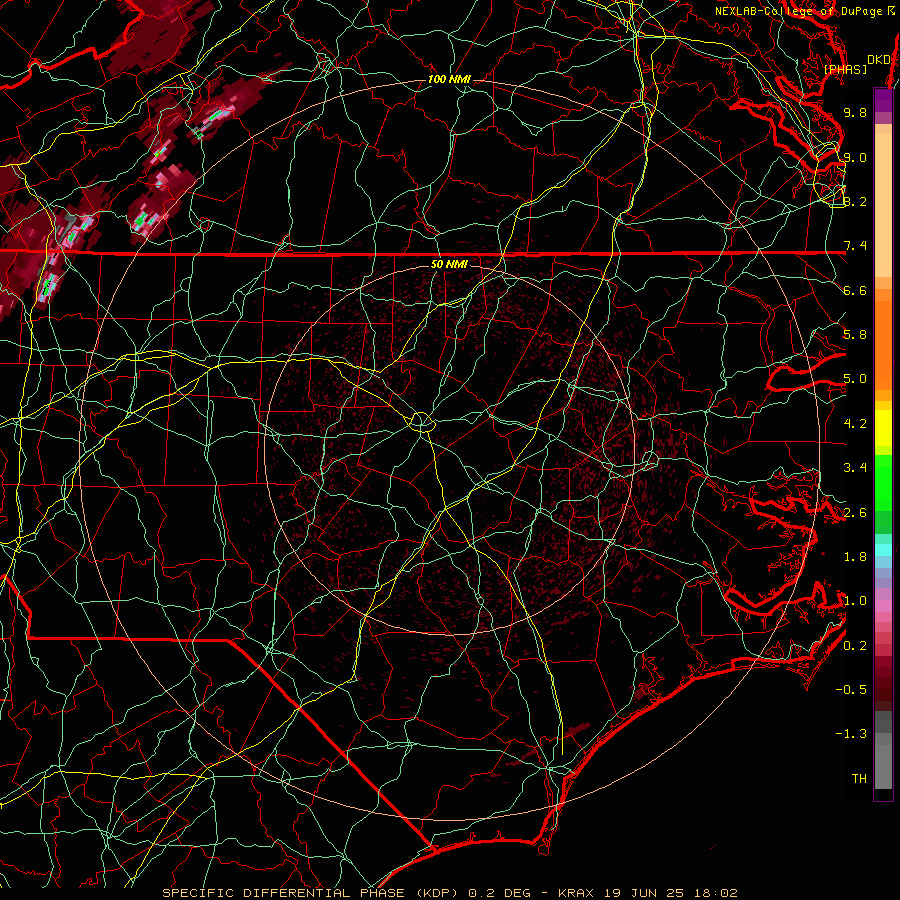This screenshot has width=900, height=900.
Task: Select the 9.8 value on color scale
Action: point(855,112)
